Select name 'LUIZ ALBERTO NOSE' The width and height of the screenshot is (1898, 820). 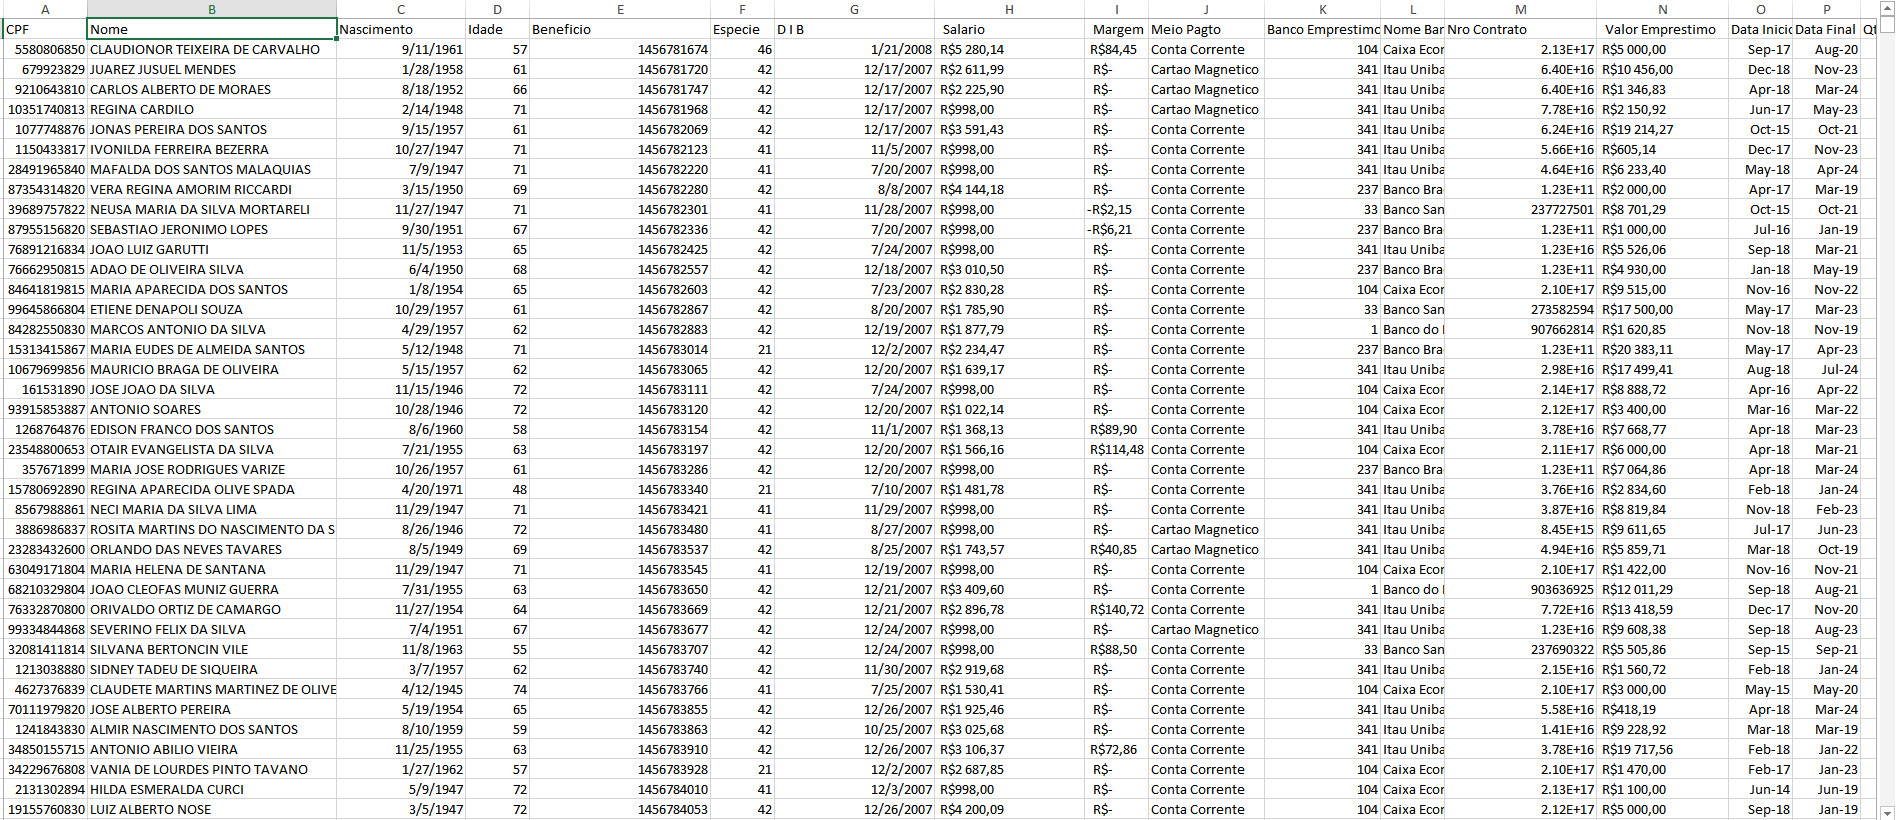click(150, 809)
